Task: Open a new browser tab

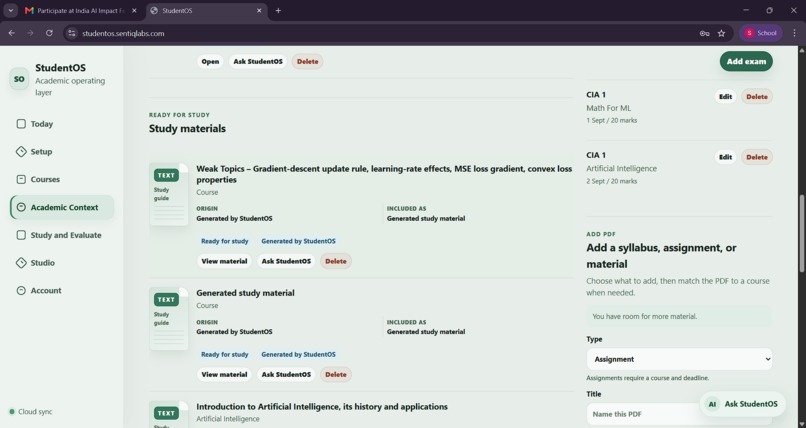Action: coord(278,10)
